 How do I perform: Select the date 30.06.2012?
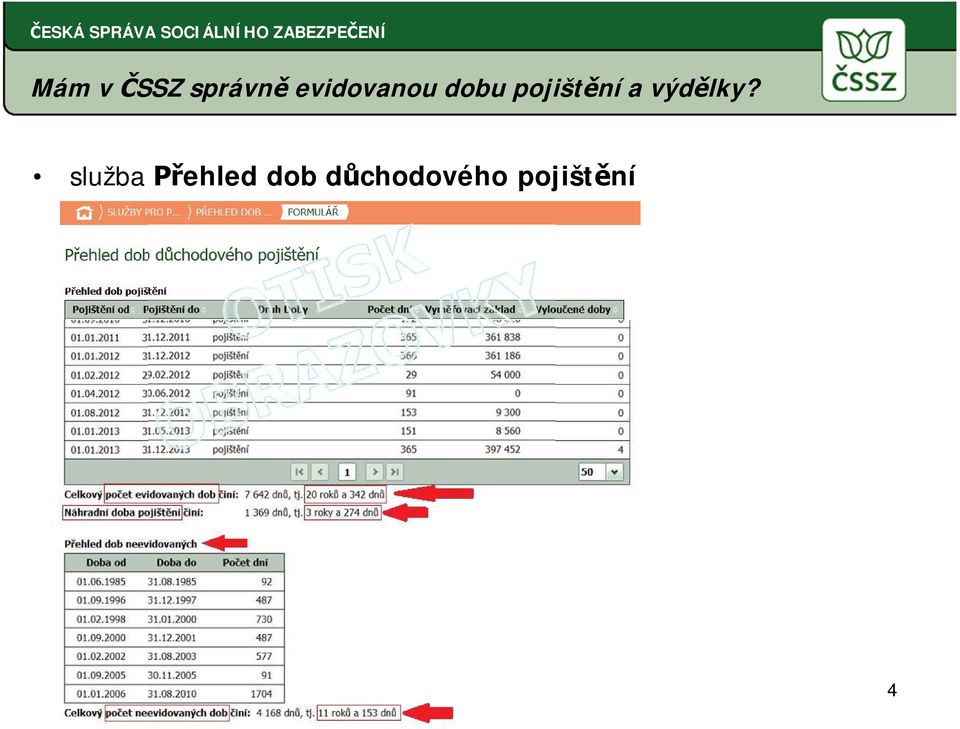click(x=166, y=394)
